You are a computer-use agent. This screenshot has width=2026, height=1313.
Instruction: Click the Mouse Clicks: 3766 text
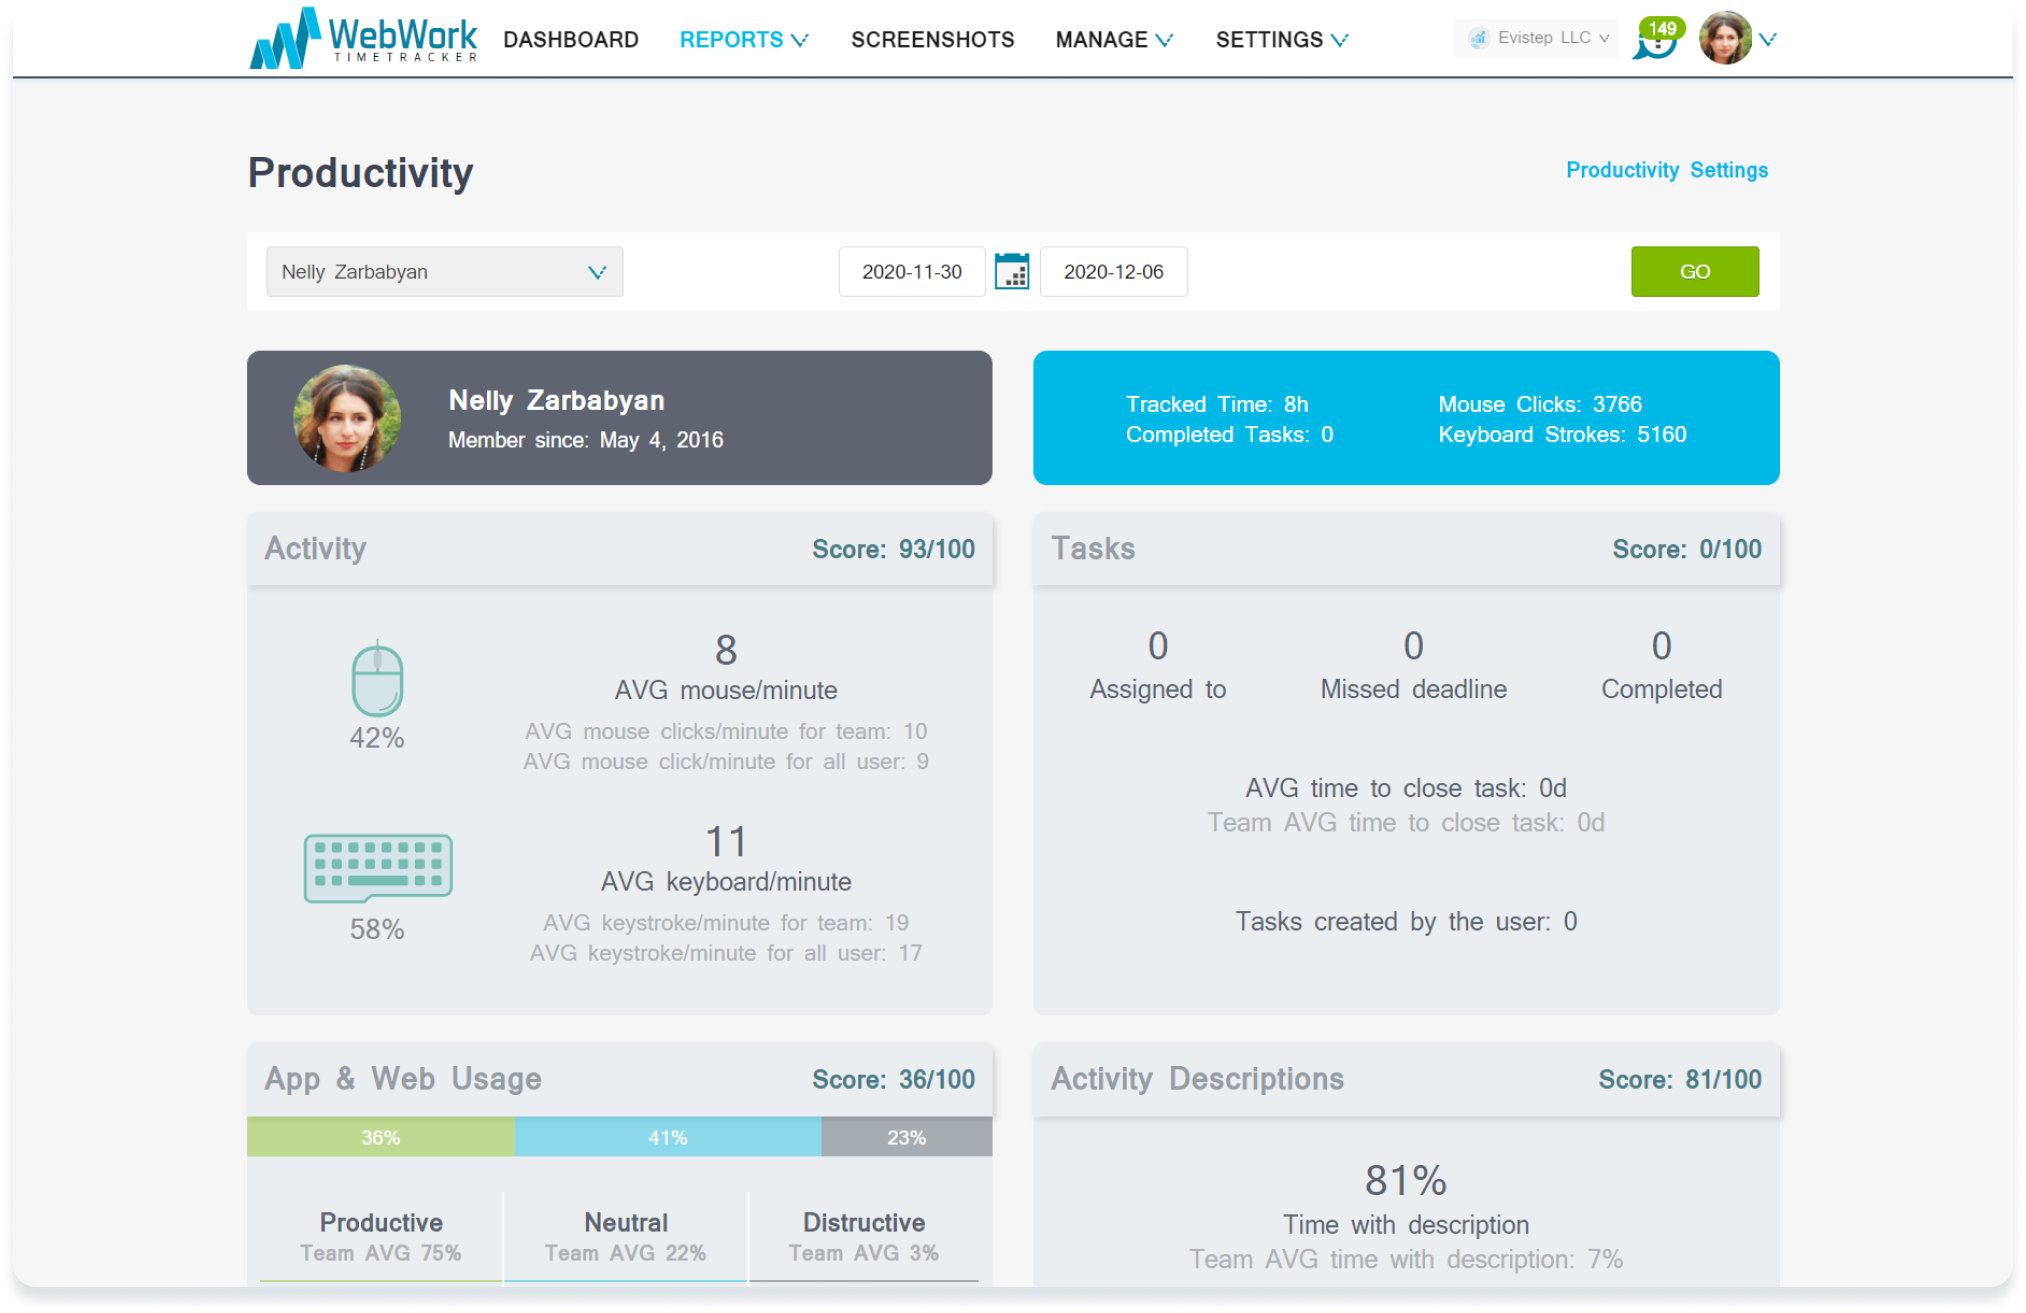(1540, 404)
